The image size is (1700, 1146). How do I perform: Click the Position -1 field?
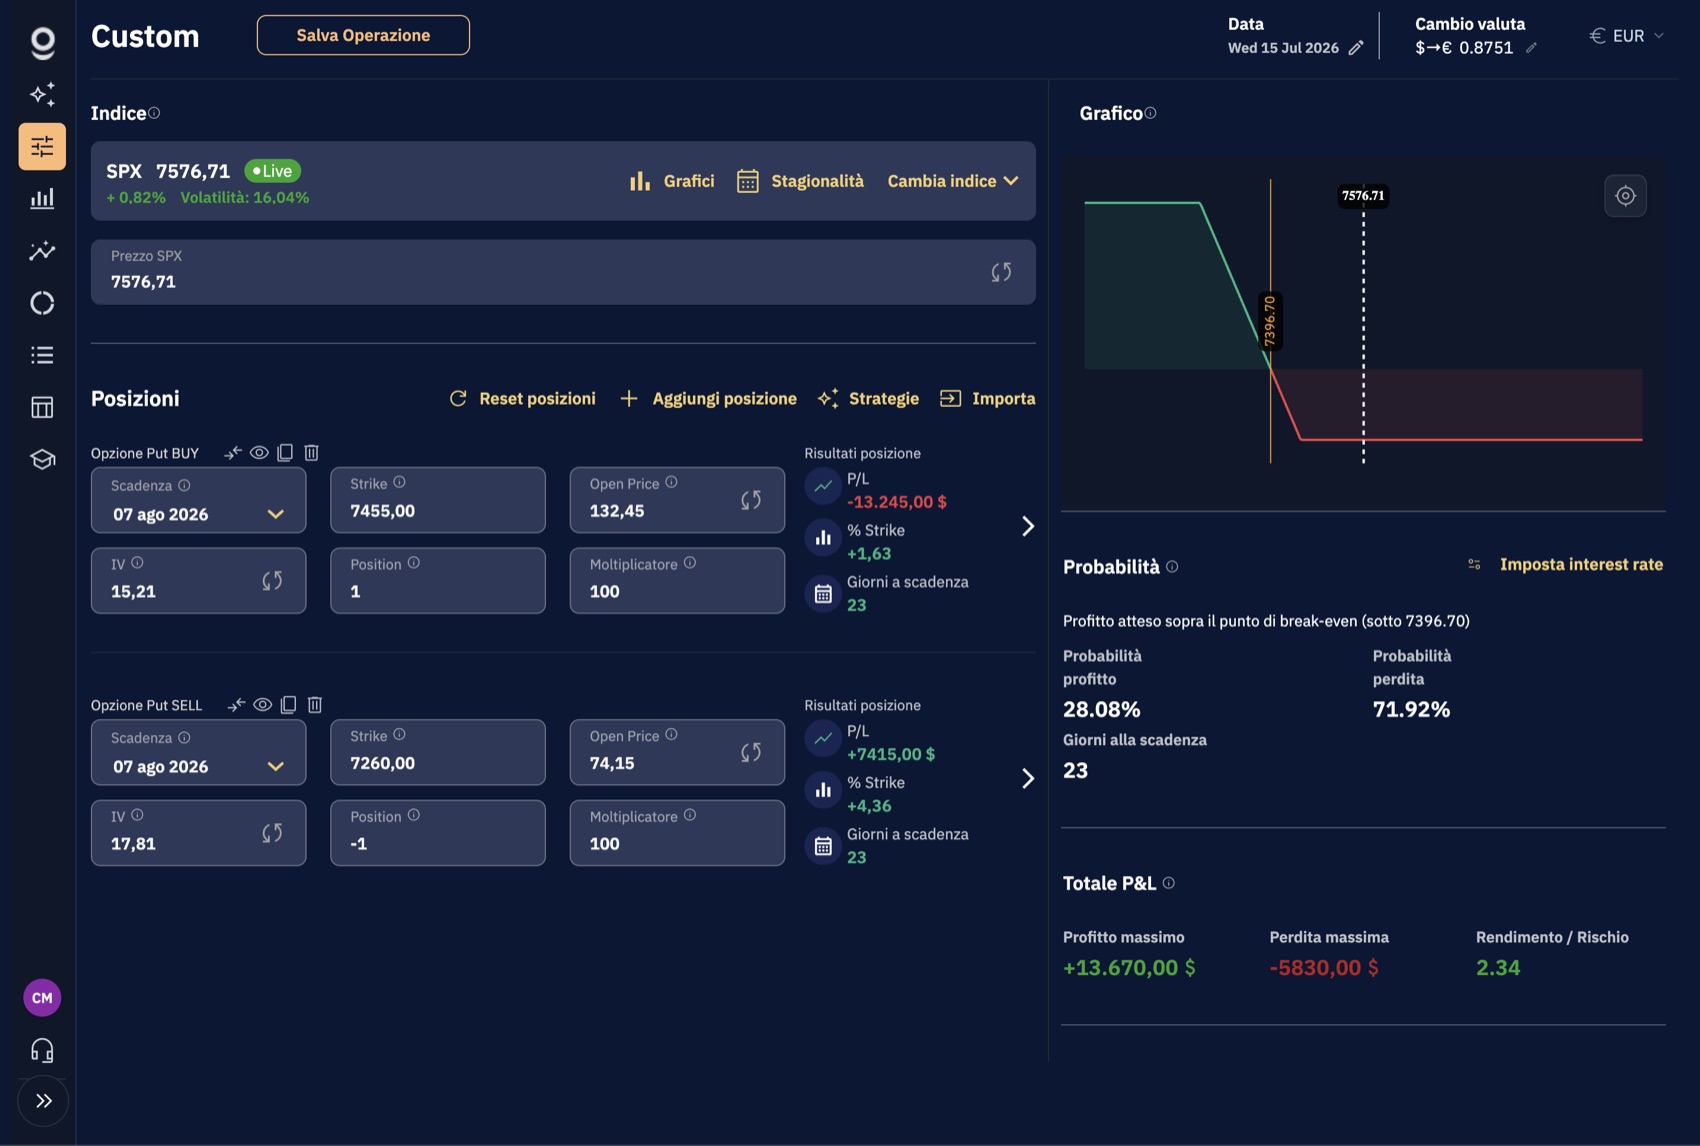(x=438, y=833)
